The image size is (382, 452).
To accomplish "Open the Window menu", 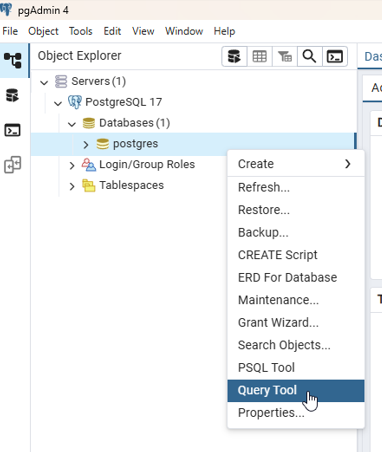I will click(184, 31).
